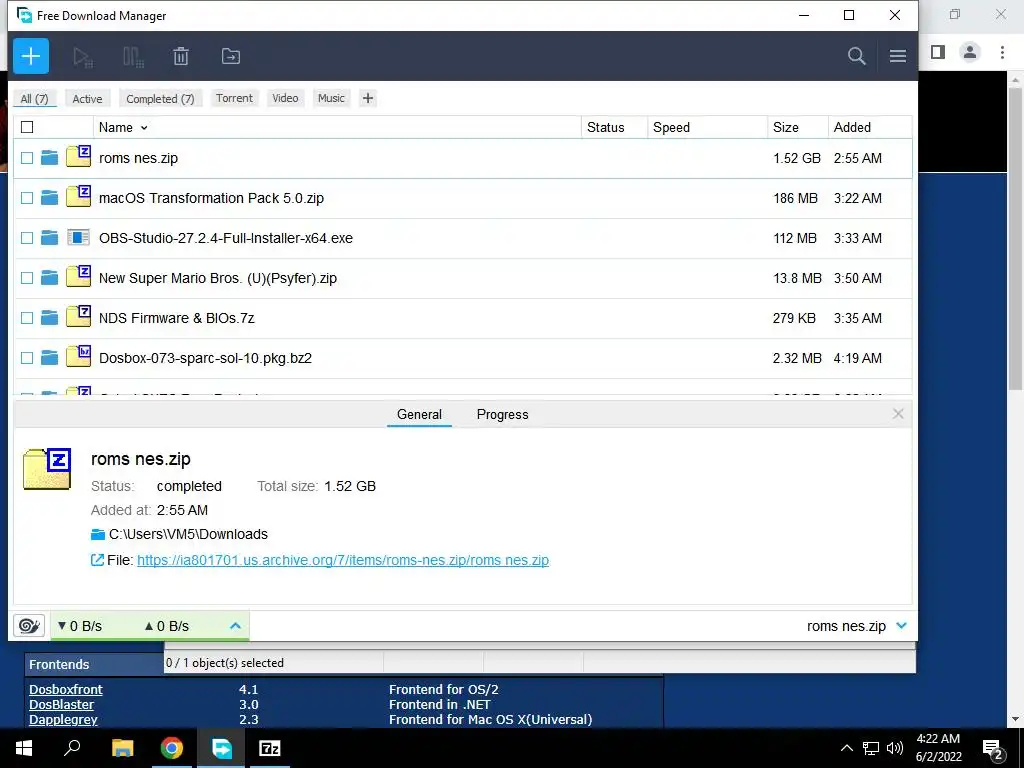The height and width of the screenshot is (768, 1024).
Task: Open the hamburger main menu
Action: (898, 56)
